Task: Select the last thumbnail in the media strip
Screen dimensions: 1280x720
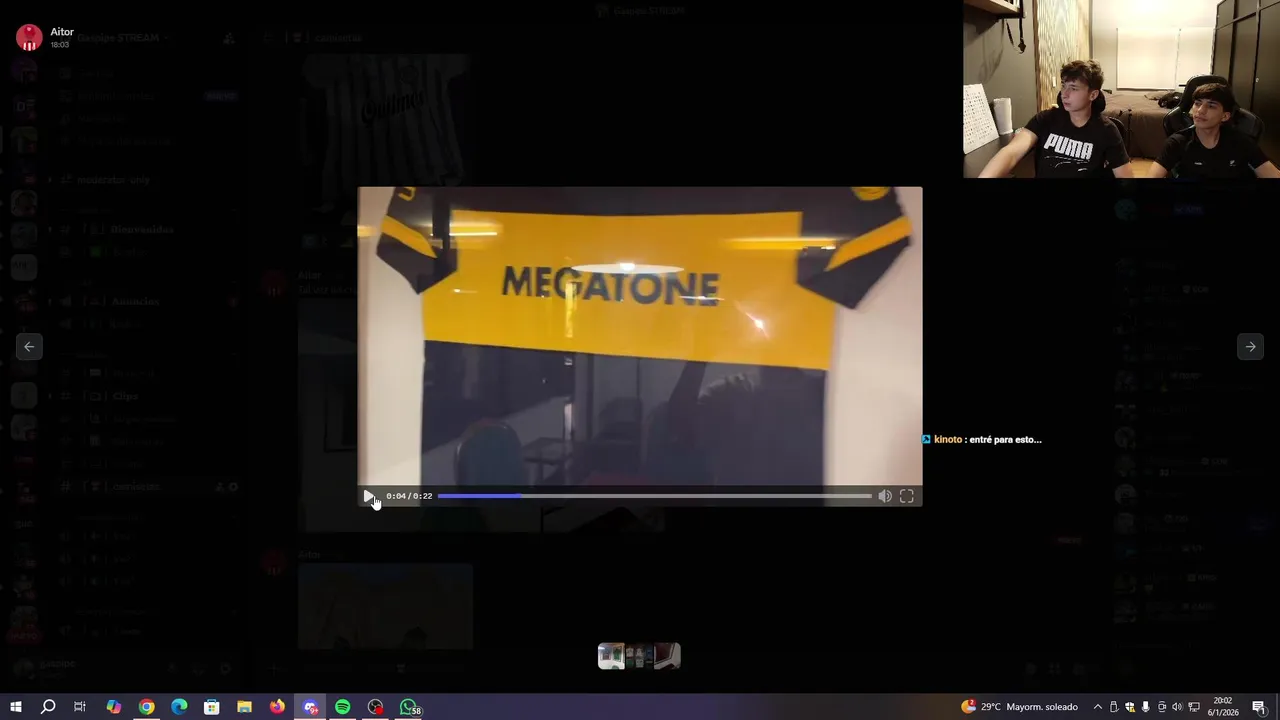Action: [x=667, y=656]
